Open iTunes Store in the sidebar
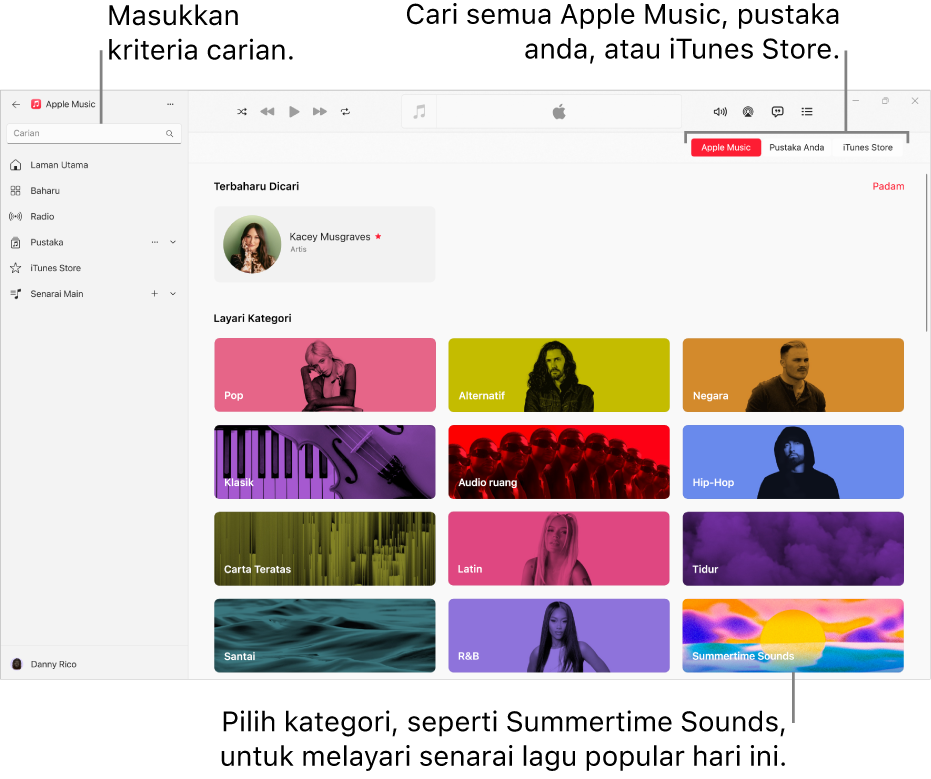Viewport: 931px width, 779px height. pyautogui.click(x=94, y=268)
